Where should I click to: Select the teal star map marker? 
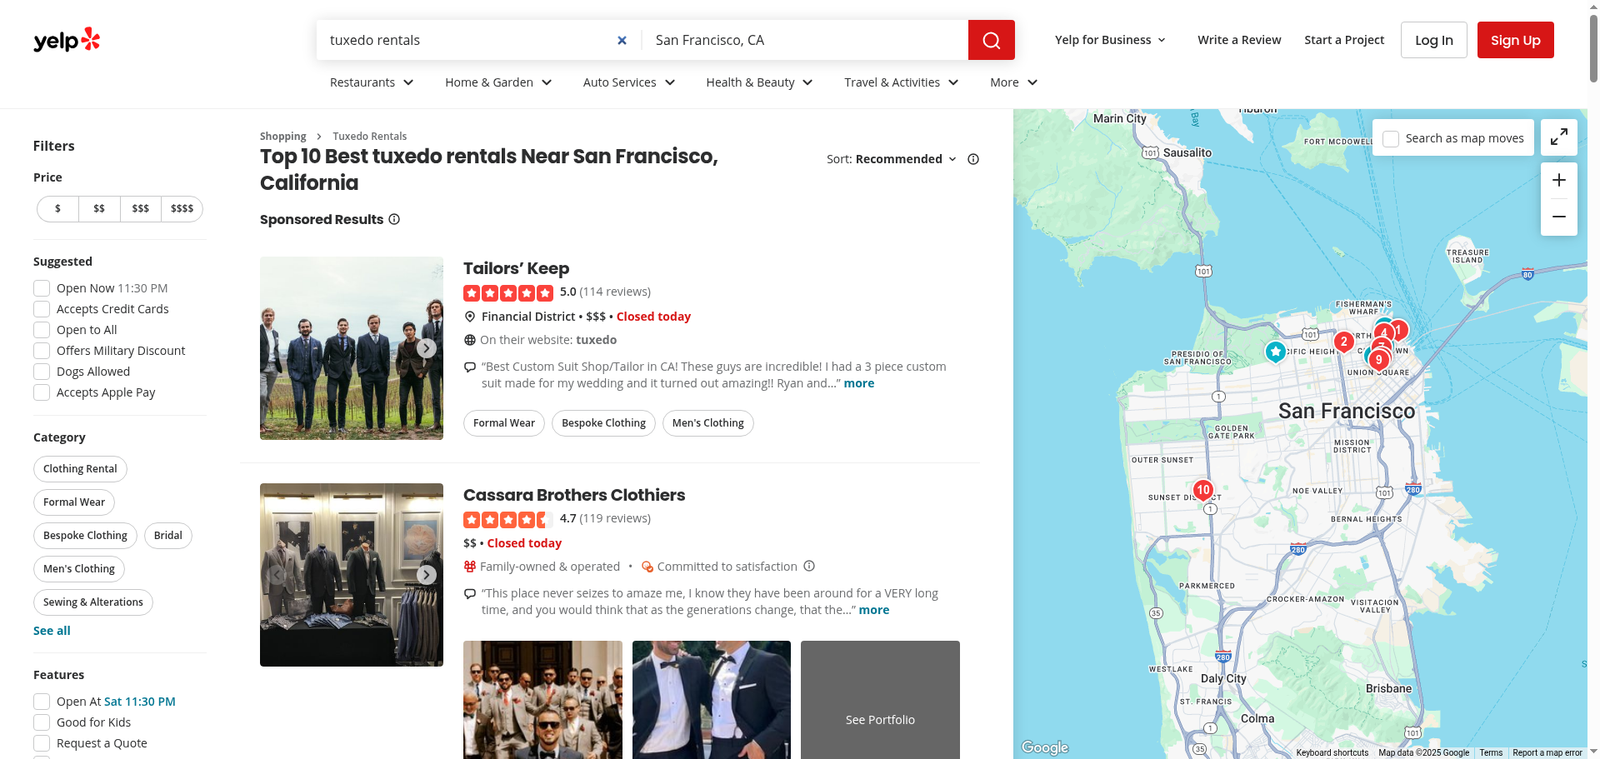click(x=1275, y=351)
